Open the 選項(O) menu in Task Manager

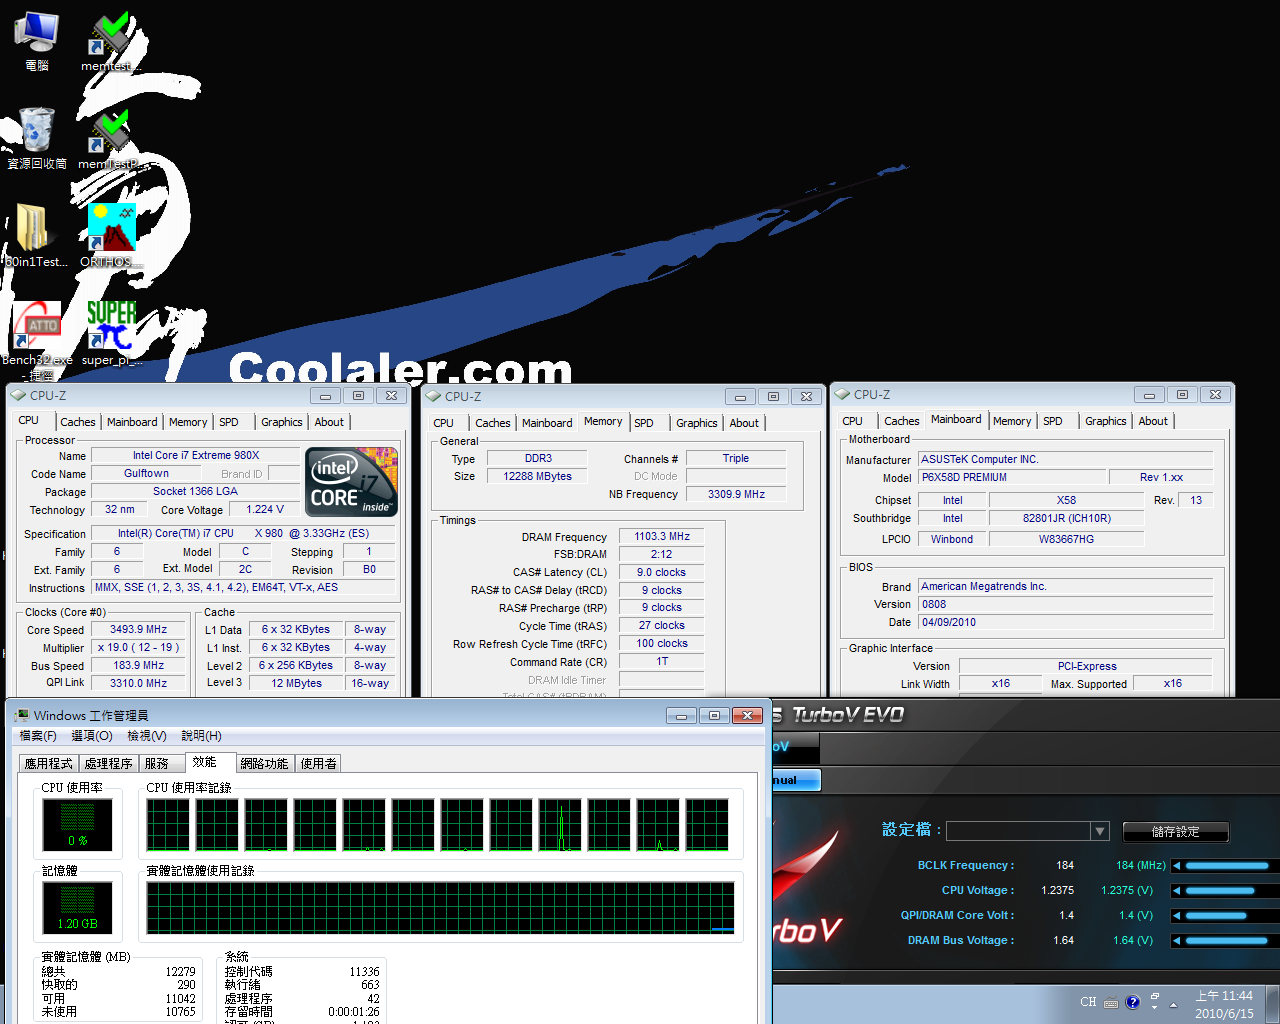(91, 736)
